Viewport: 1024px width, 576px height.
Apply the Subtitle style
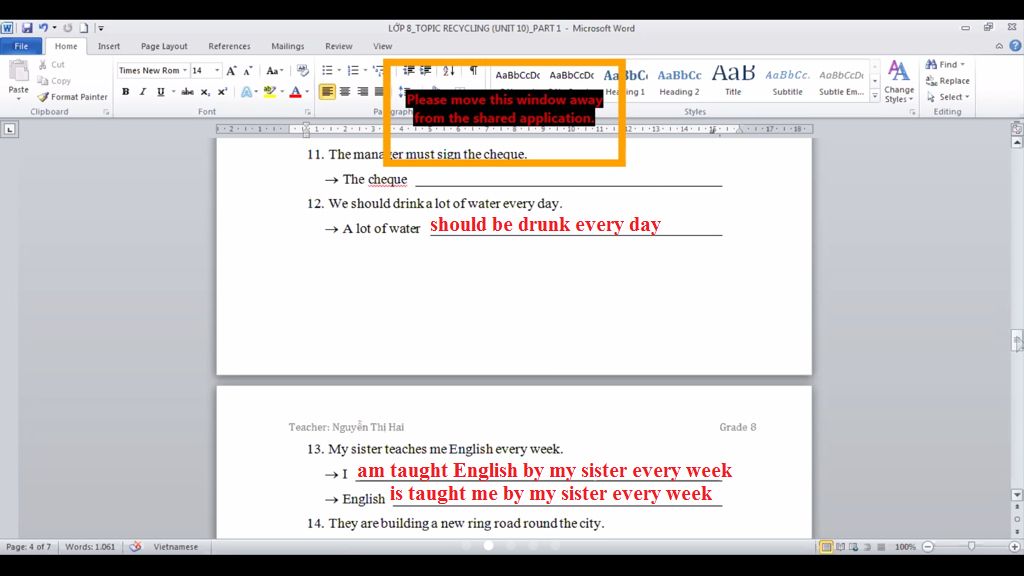pyautogui.click(x=788, y=81)
